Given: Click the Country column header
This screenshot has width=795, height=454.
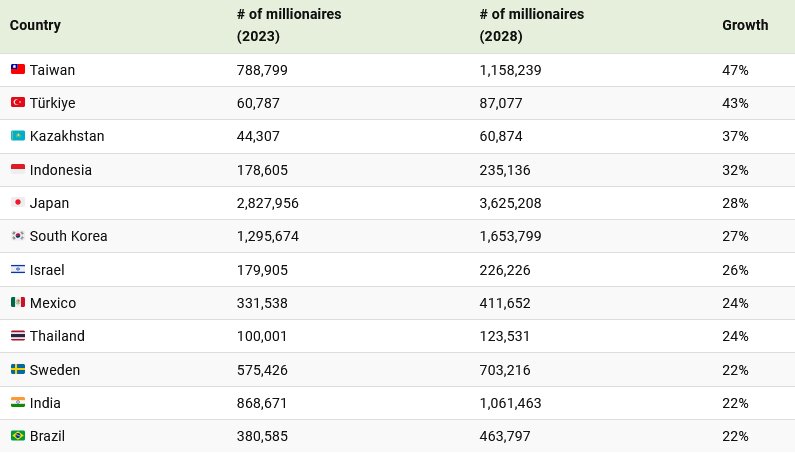Looking at the screenshot, I should point(35,25).
